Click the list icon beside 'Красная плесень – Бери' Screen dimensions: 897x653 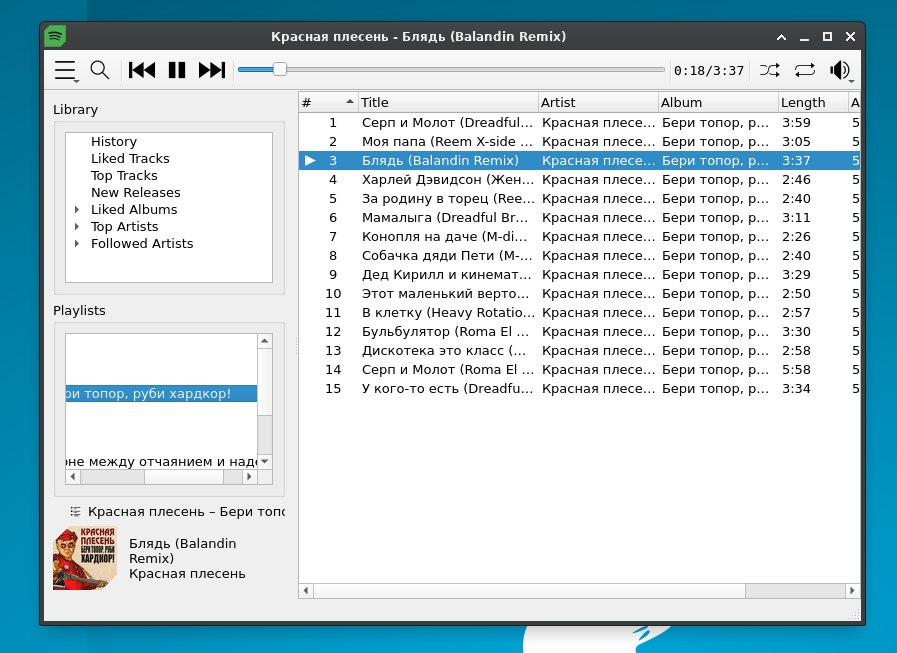[x=75, y=512]
